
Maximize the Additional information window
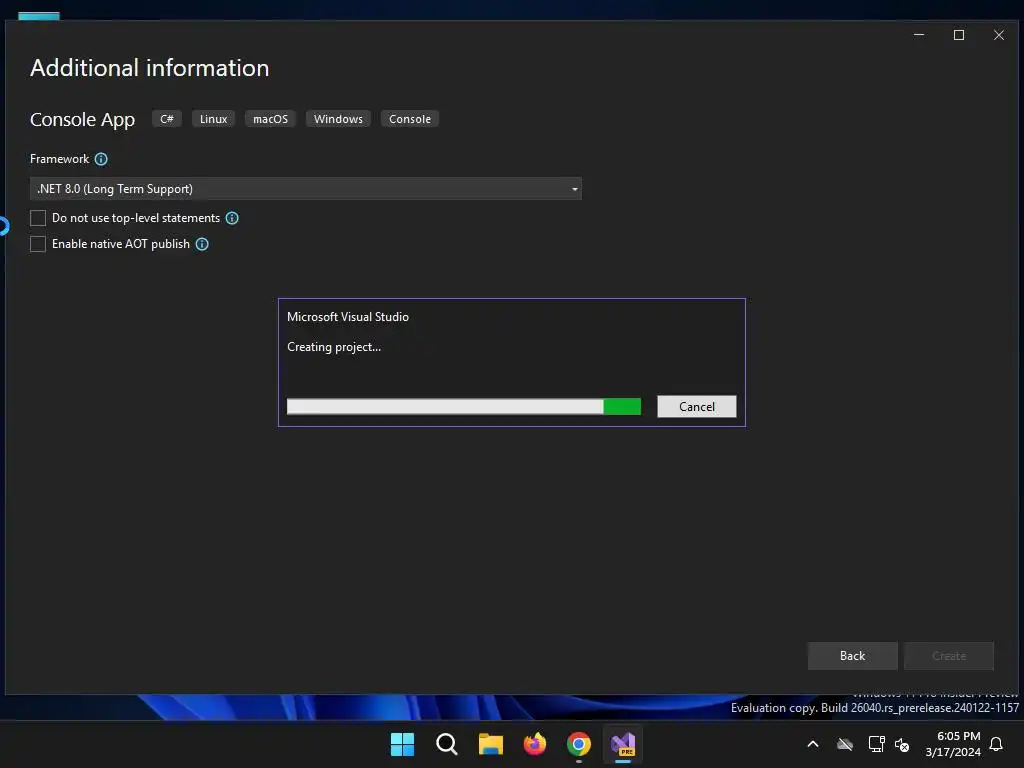(x=959, y=35)
